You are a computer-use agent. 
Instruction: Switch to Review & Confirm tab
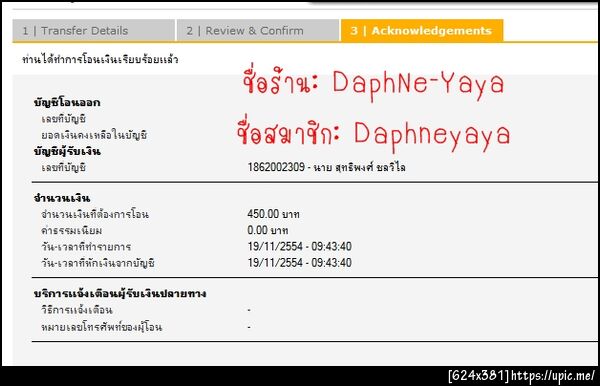(258, 31)
